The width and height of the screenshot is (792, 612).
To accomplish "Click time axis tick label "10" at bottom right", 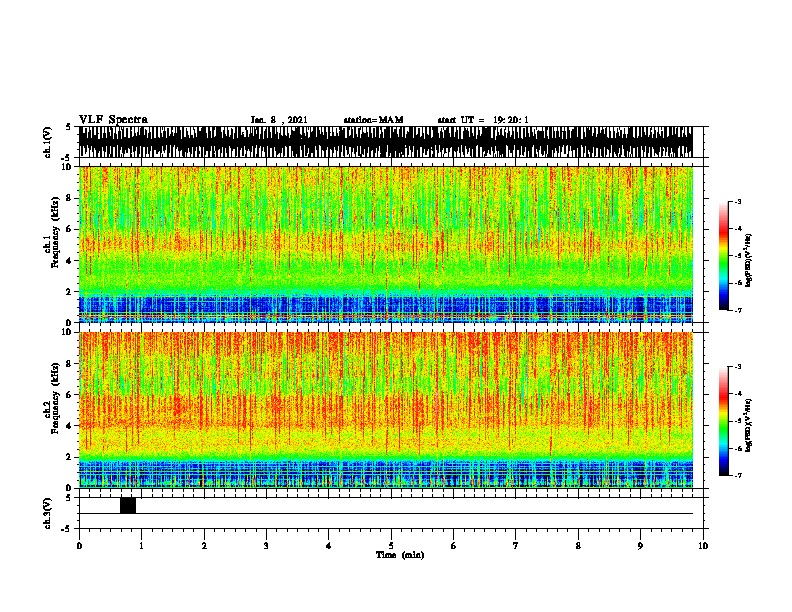I will (x=703, y=546).
